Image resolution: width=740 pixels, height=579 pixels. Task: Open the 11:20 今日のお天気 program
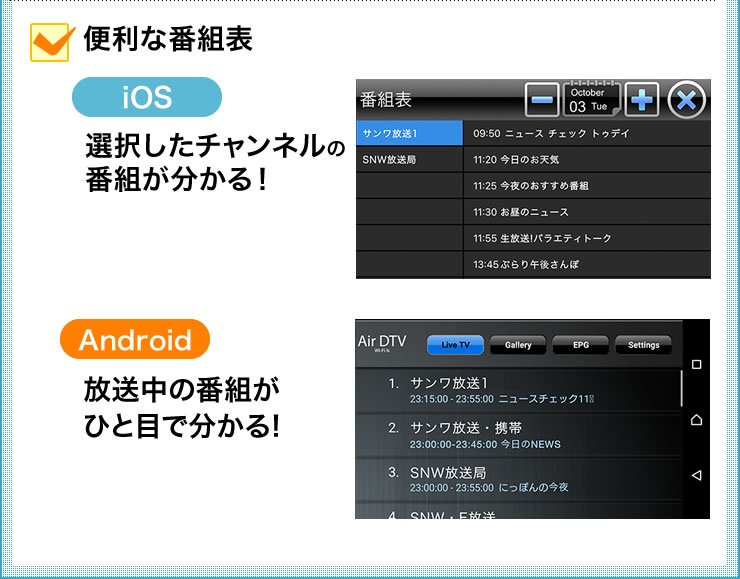[x=587, y=159]
